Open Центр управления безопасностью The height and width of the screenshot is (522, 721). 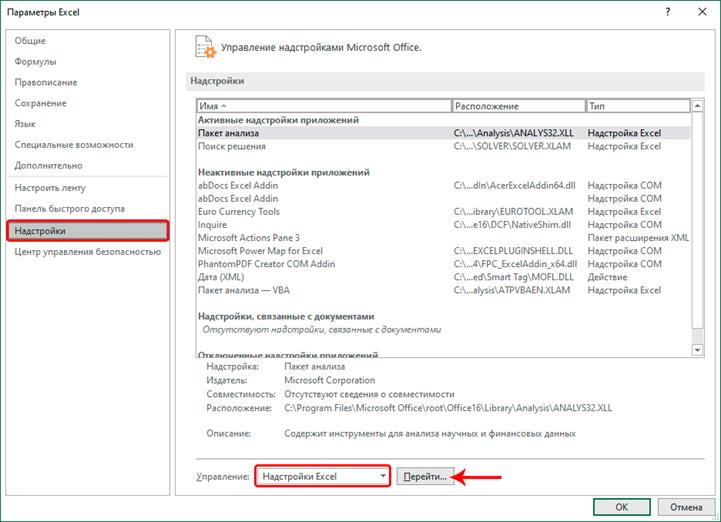click(87, 252)
